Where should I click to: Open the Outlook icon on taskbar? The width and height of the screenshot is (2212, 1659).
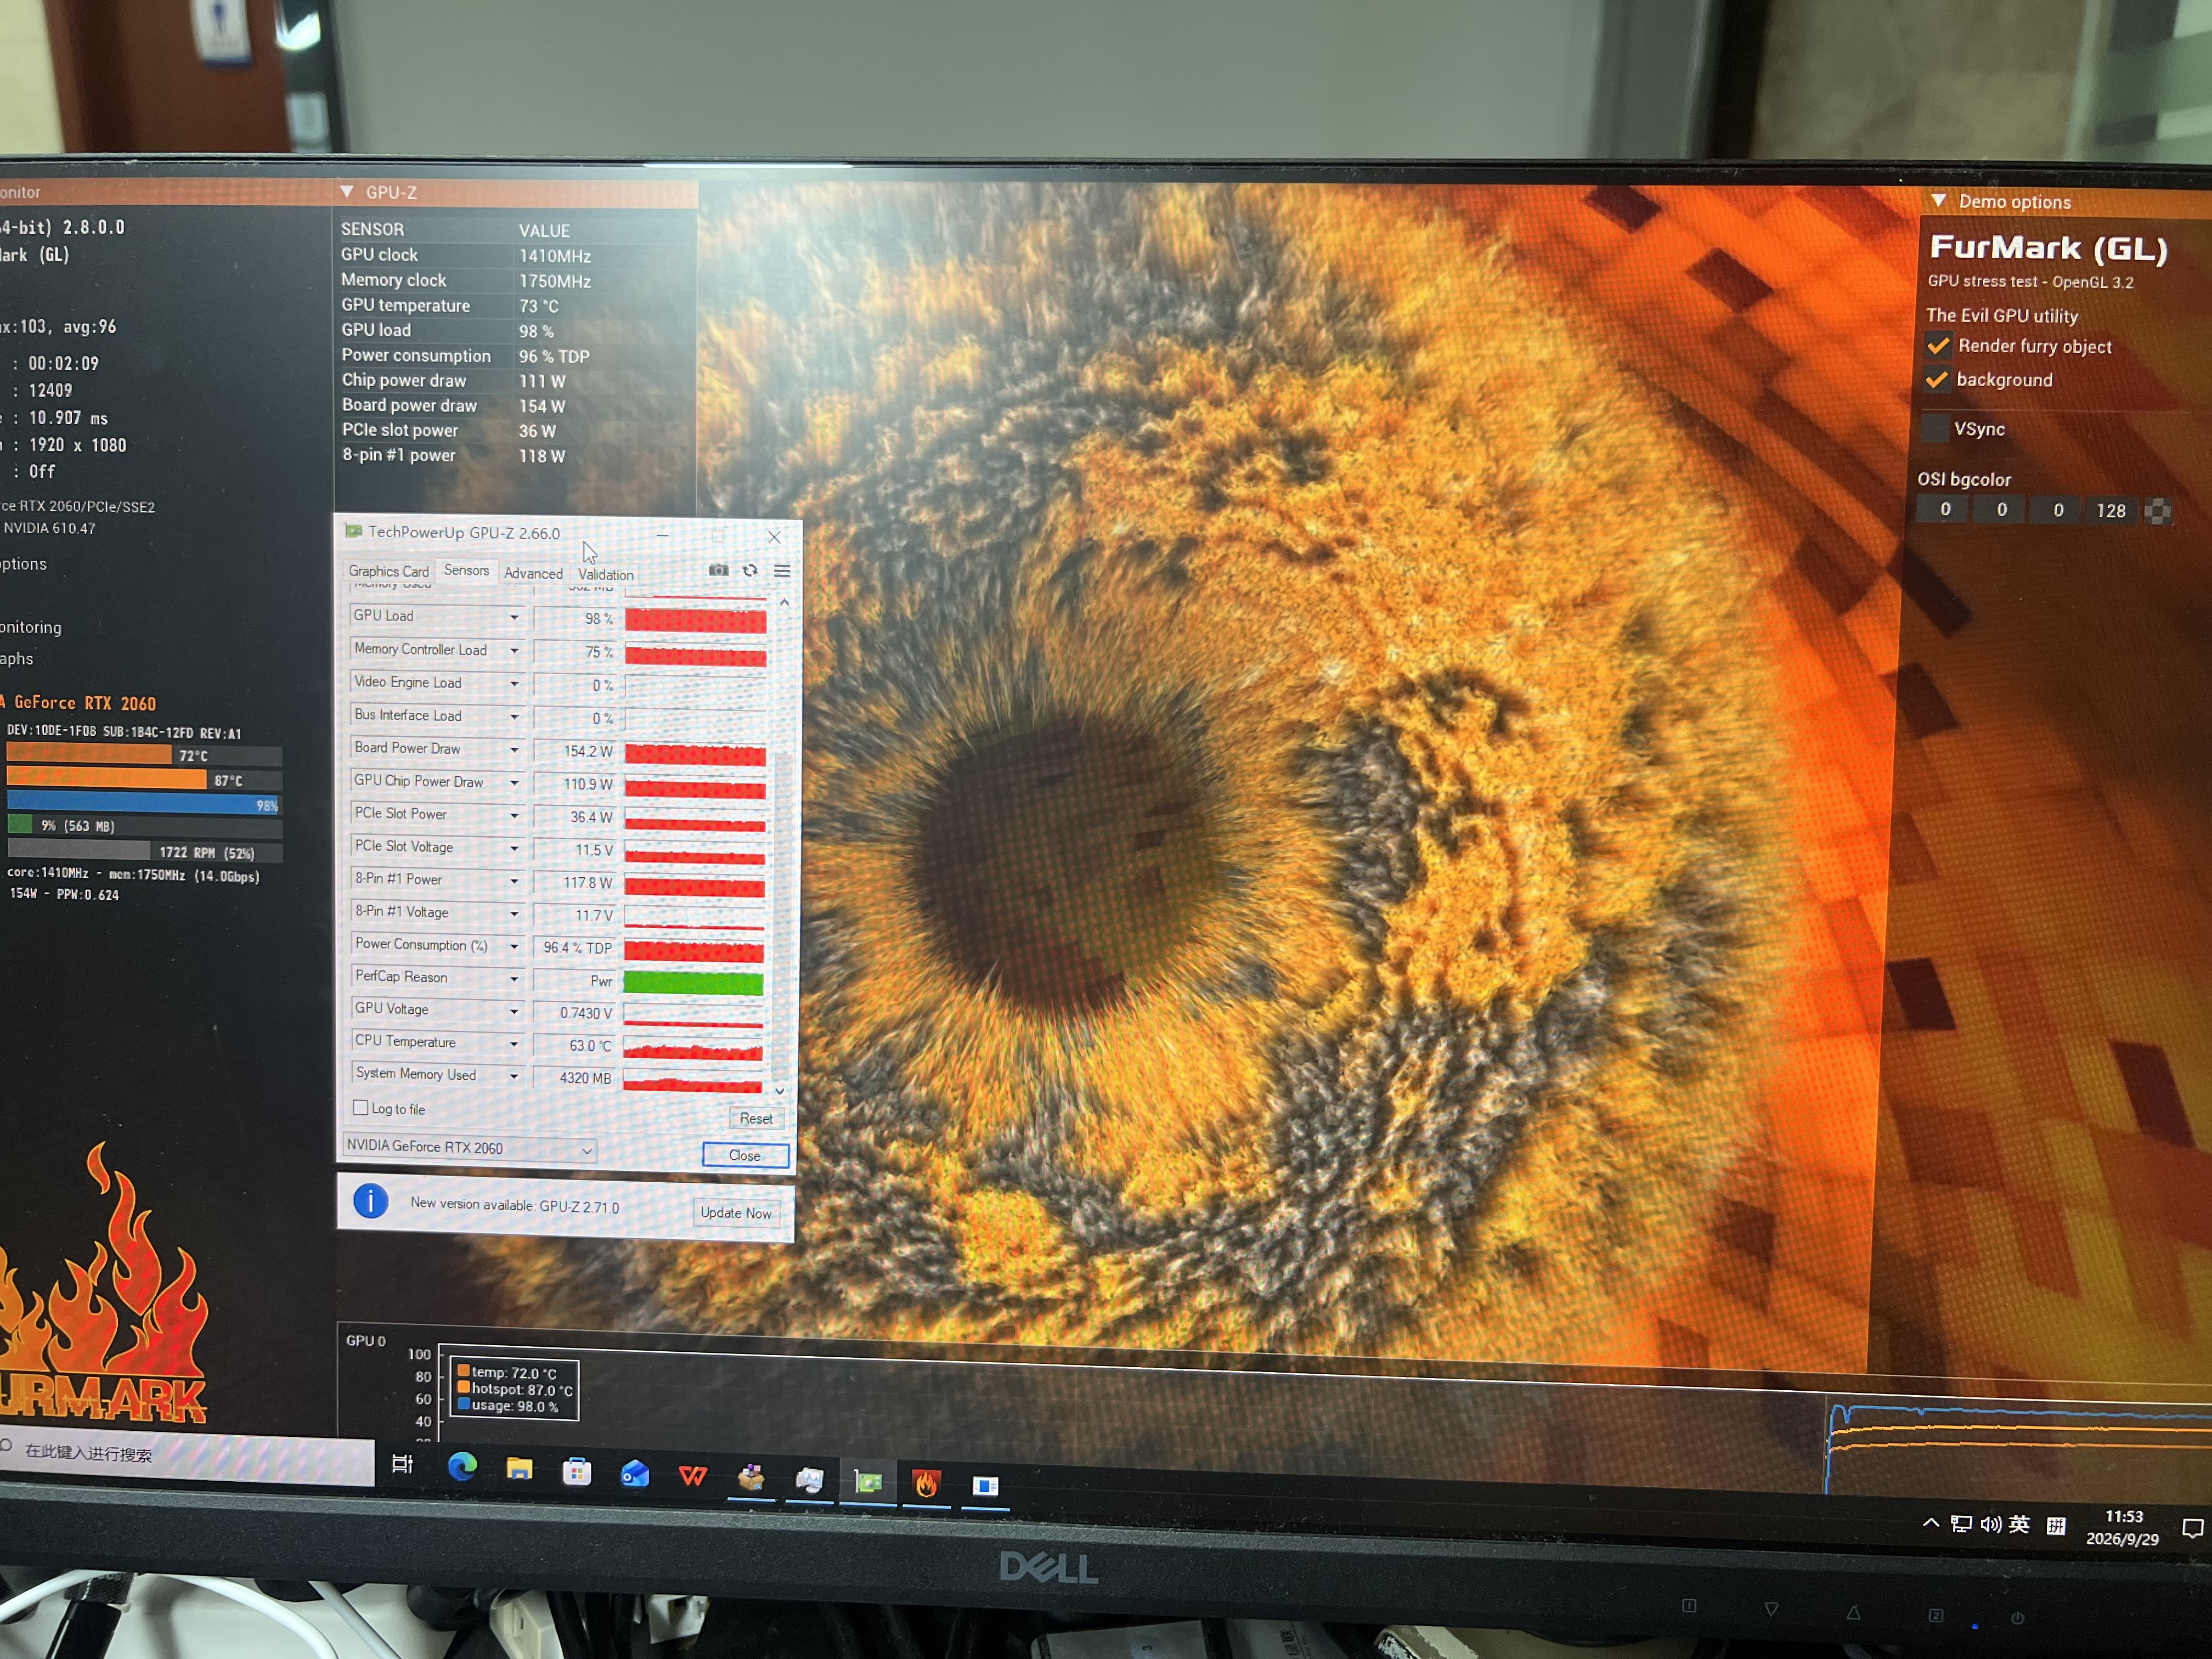635,1474
